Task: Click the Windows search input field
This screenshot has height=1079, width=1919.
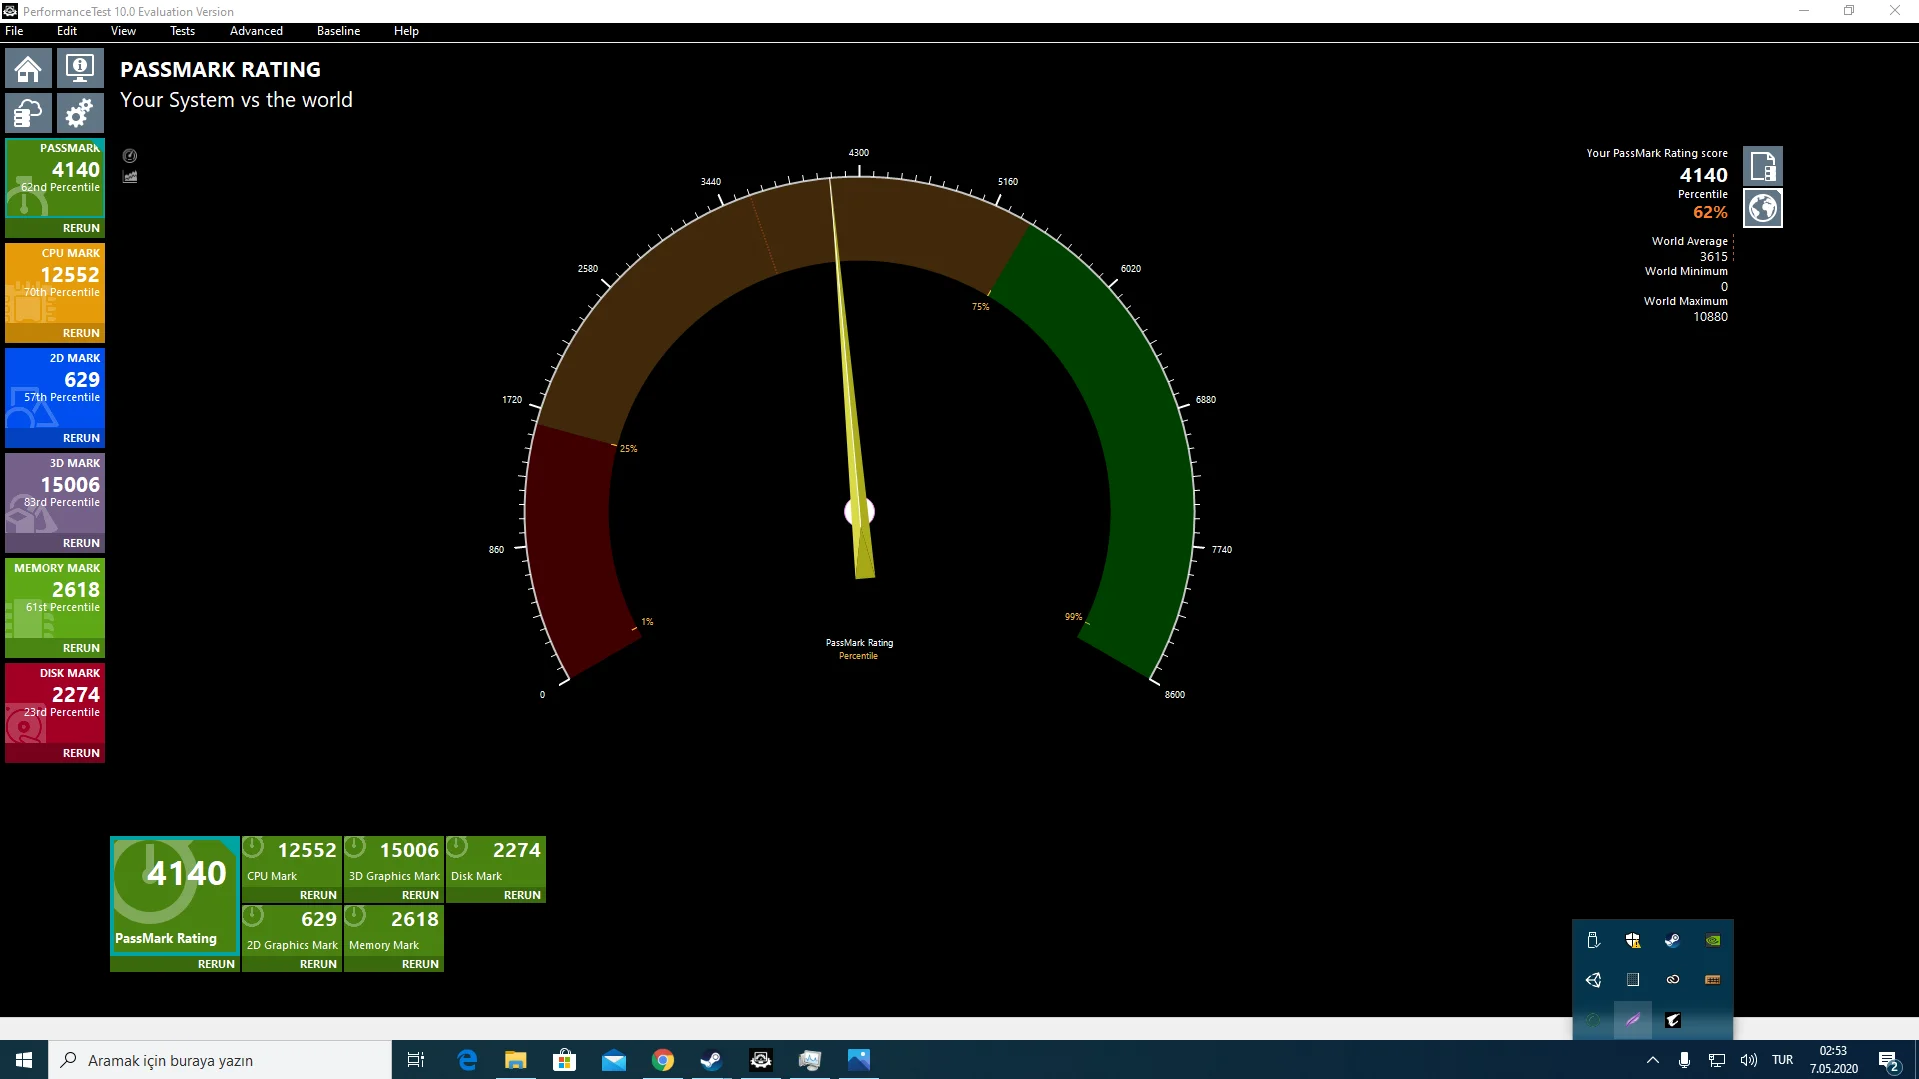Action: tap(220, 1060)
